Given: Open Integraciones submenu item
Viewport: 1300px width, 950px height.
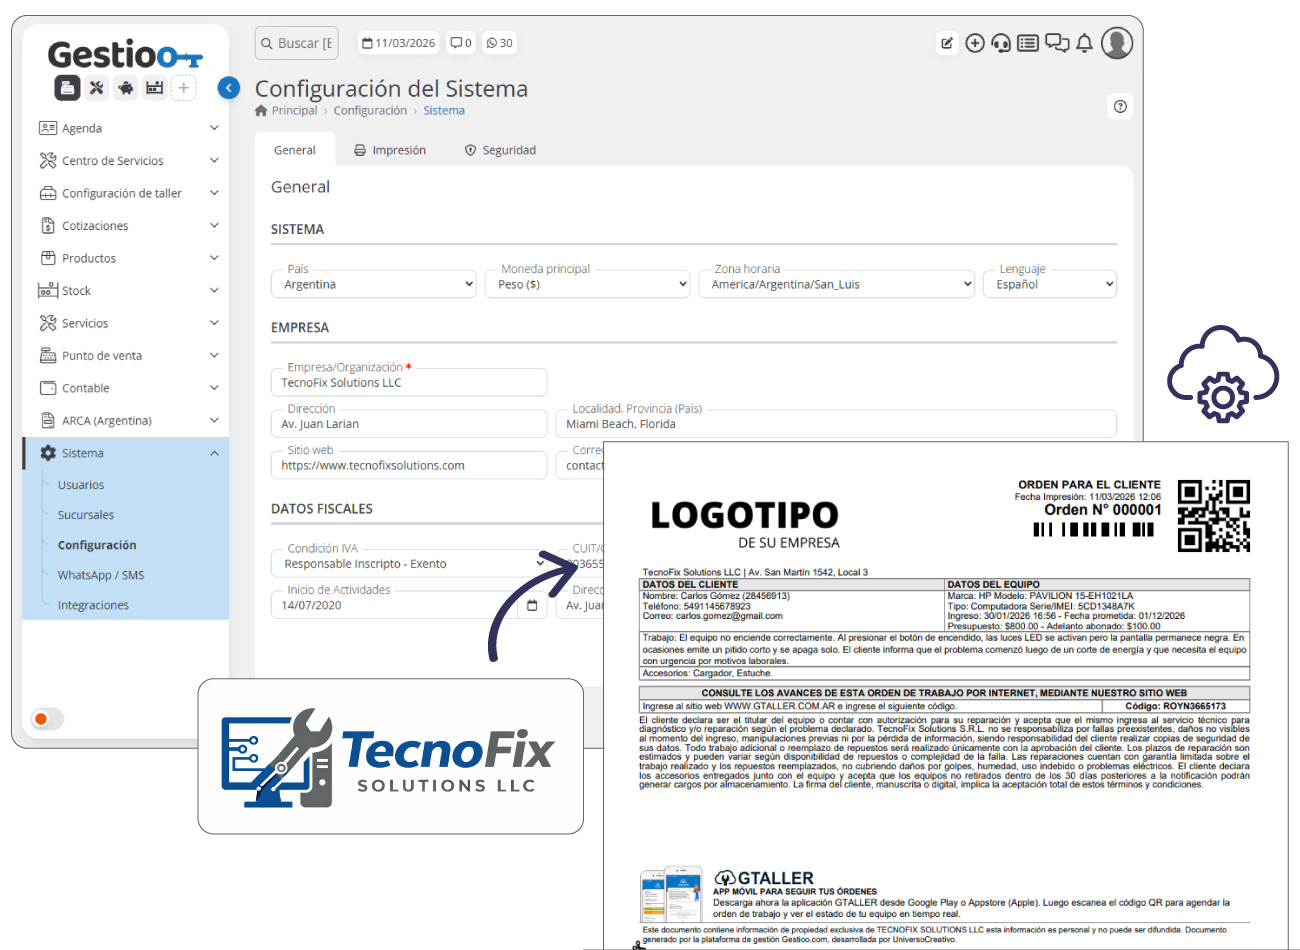Looking at the screenshot, I should [93, 605].
